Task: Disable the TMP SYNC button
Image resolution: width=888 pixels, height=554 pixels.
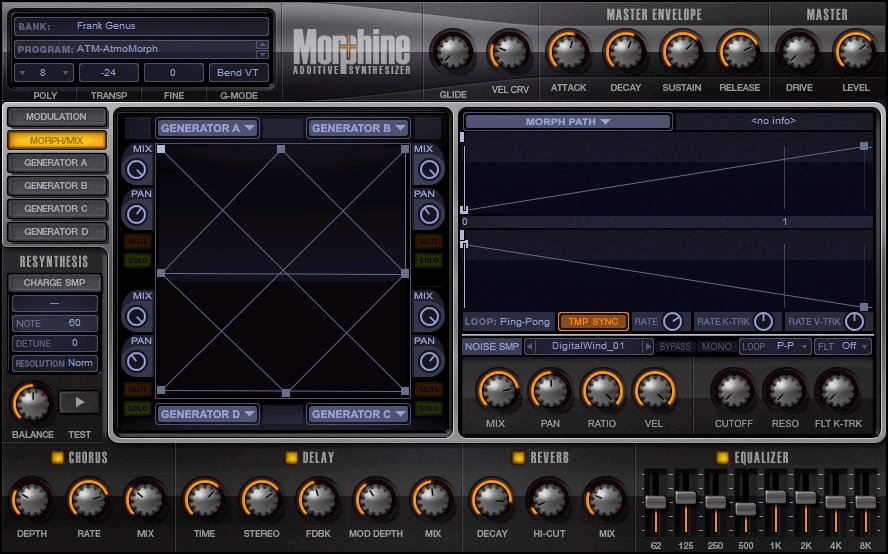Action: tap(593, 322)
